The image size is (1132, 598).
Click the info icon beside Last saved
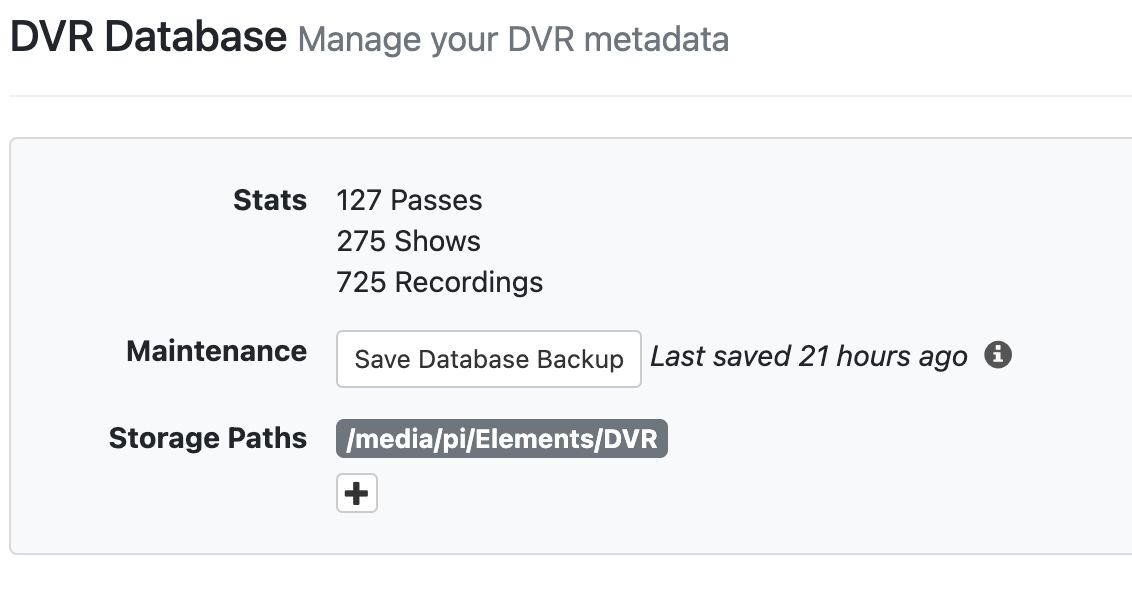coord(997,356)
